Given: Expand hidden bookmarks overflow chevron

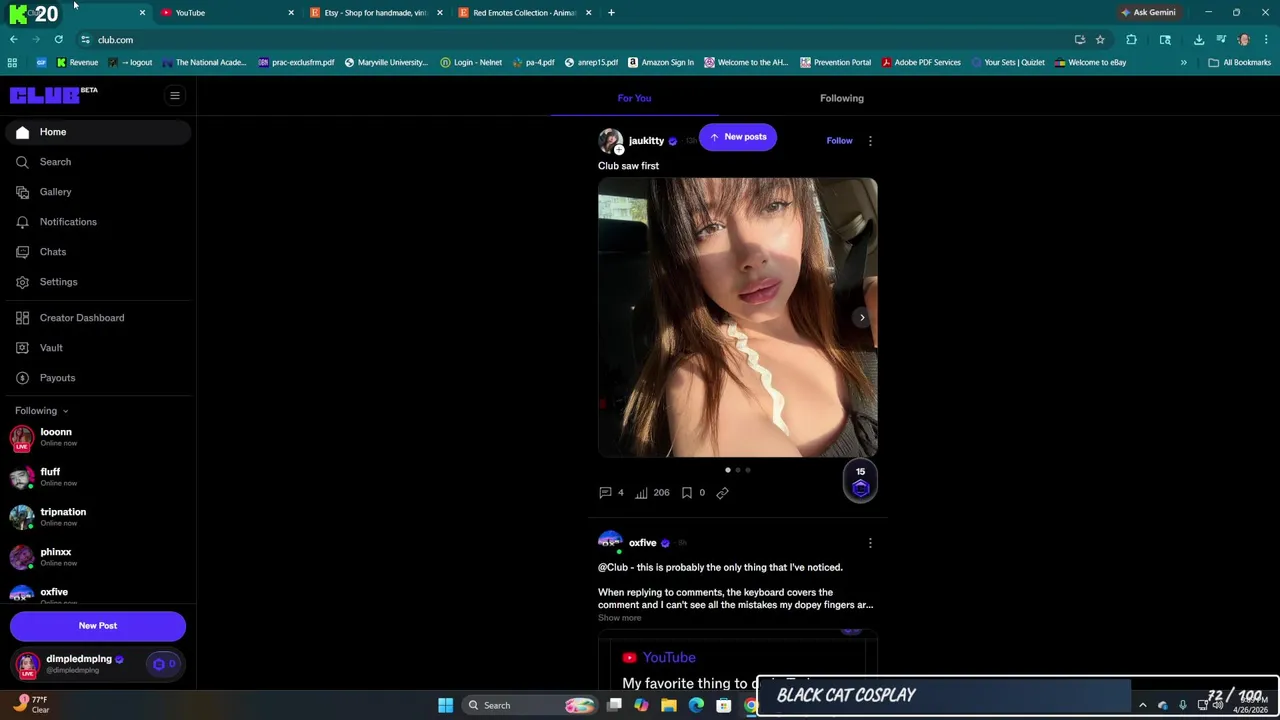Looking at the screenshot, I should (x=1183, y=63).
